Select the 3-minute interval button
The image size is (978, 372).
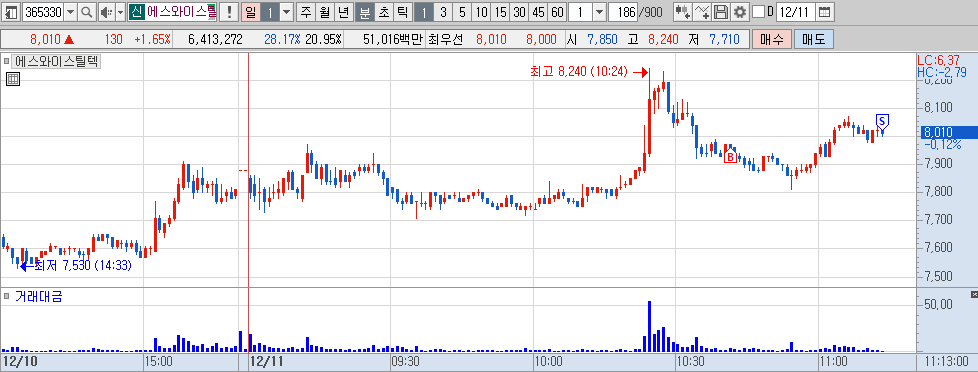[x=443, y=12]
